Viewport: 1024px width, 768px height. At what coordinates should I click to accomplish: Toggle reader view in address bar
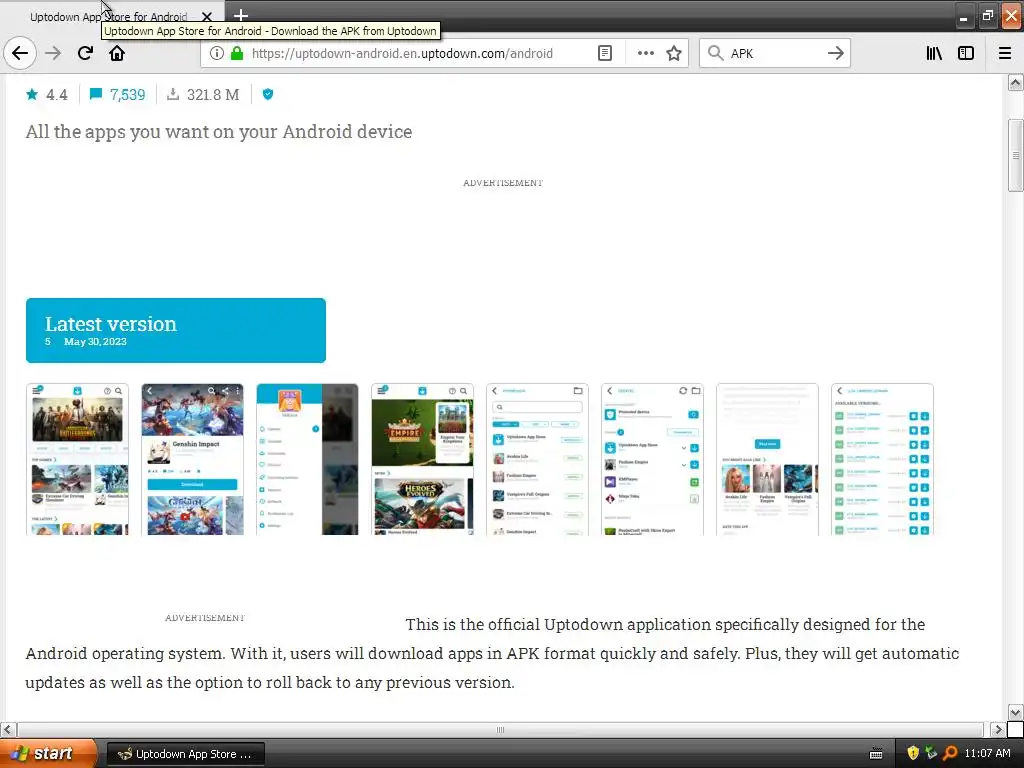click(x=605, y=54)
